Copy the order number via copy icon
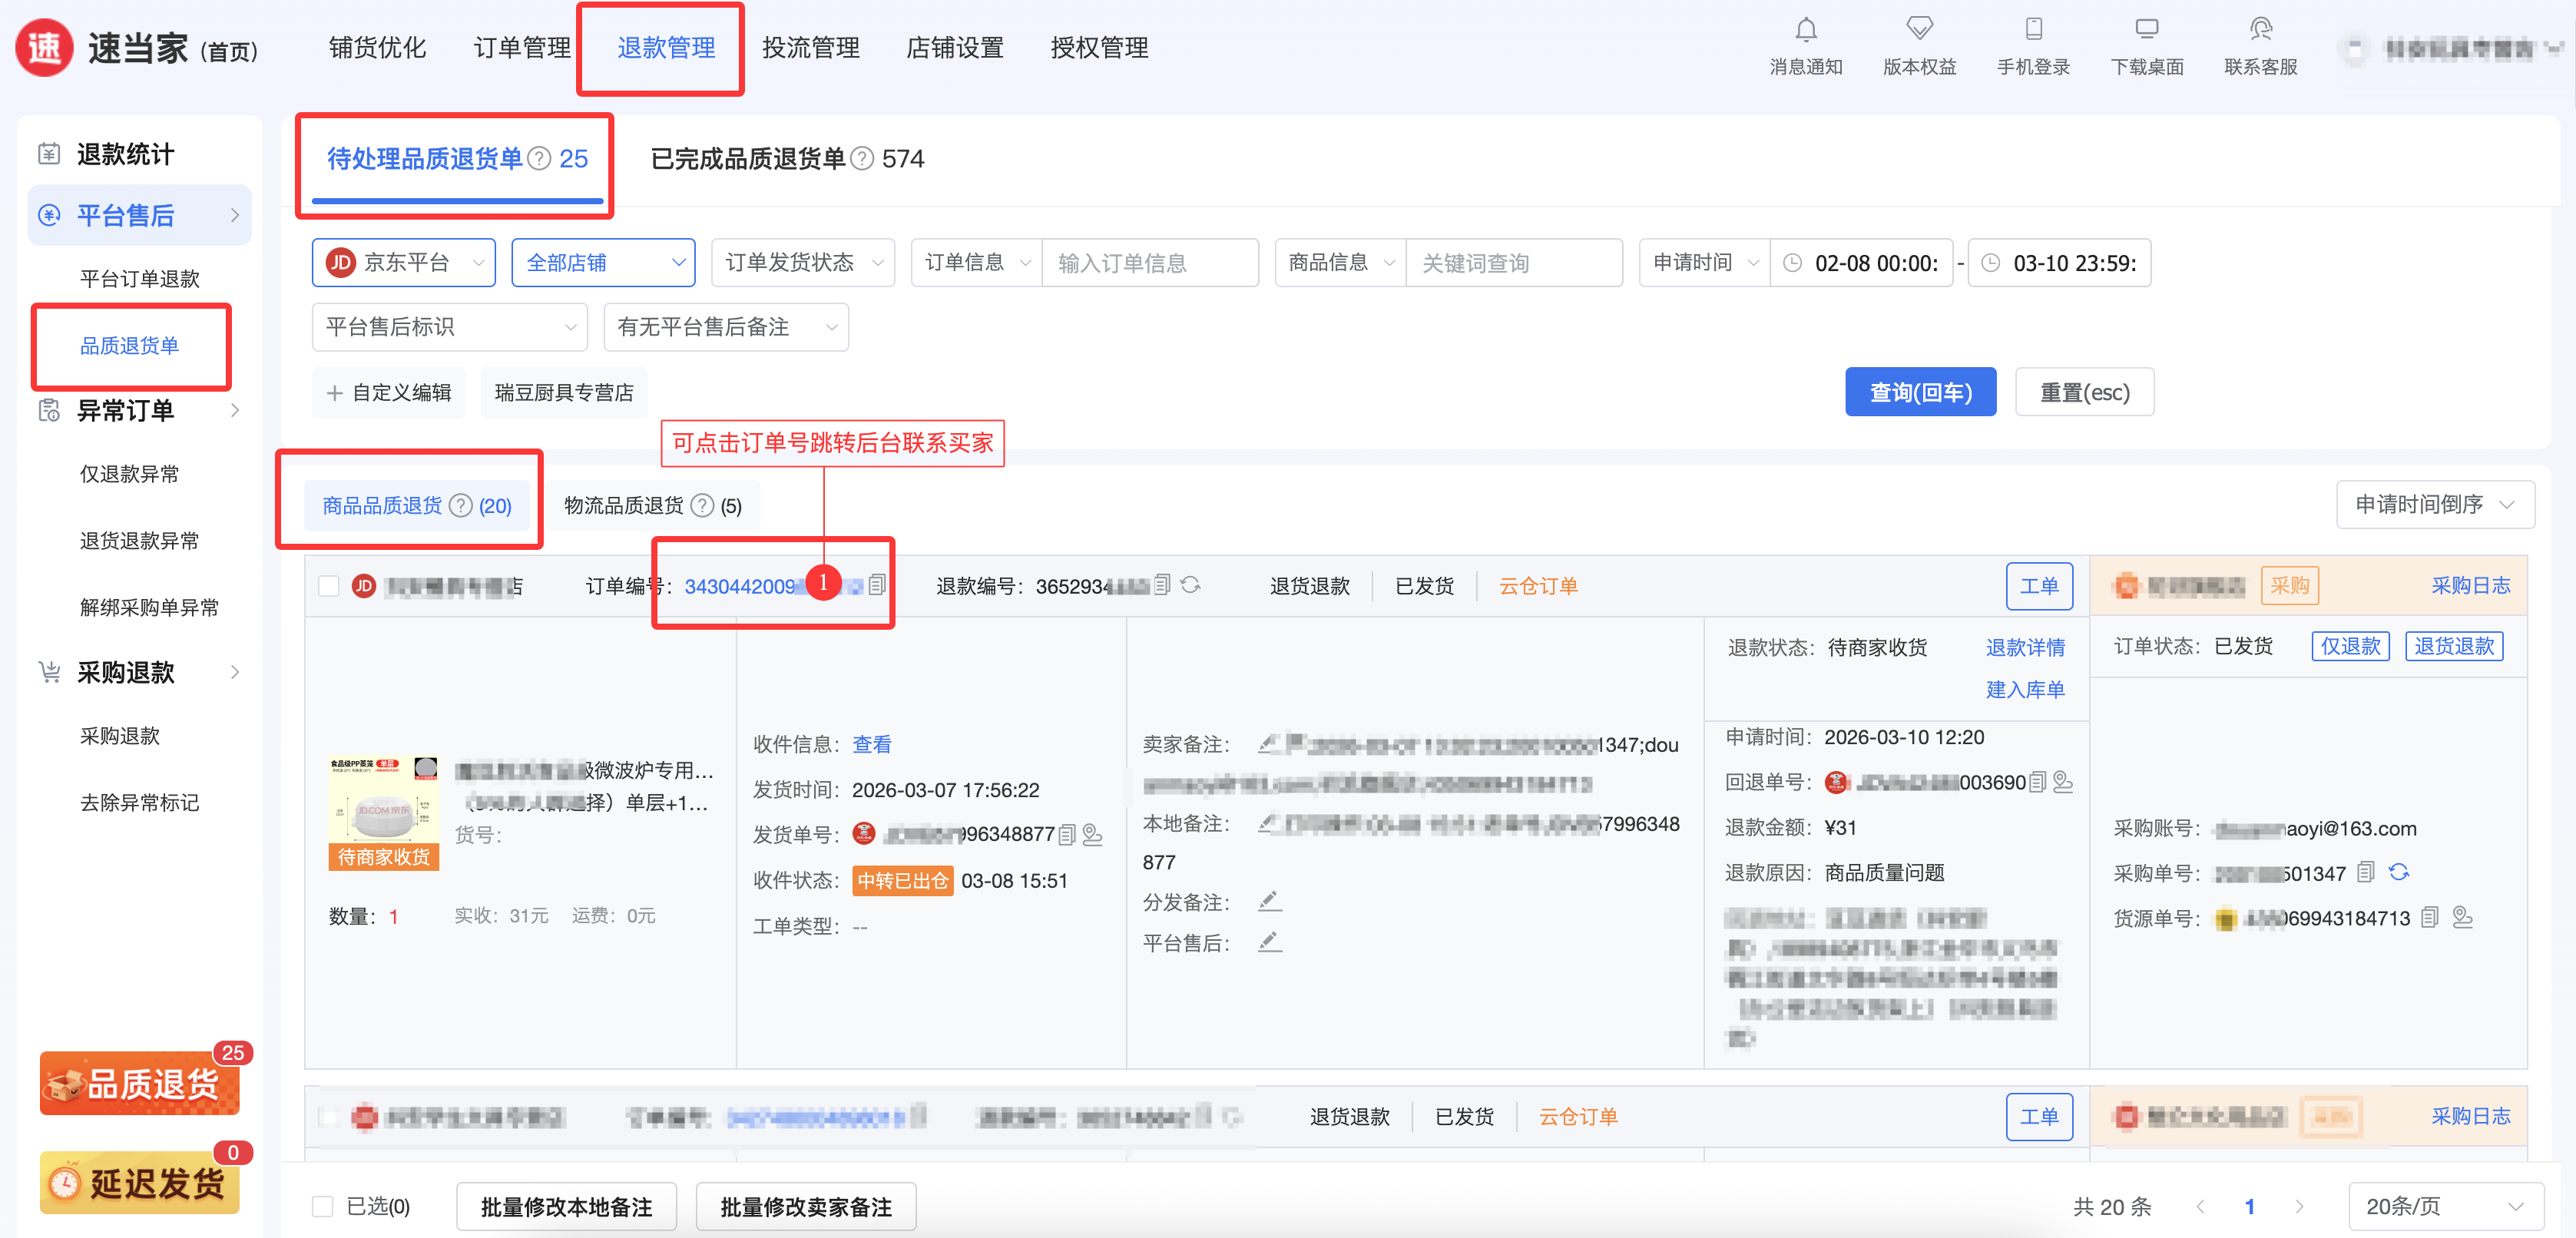 pos(877,585)
